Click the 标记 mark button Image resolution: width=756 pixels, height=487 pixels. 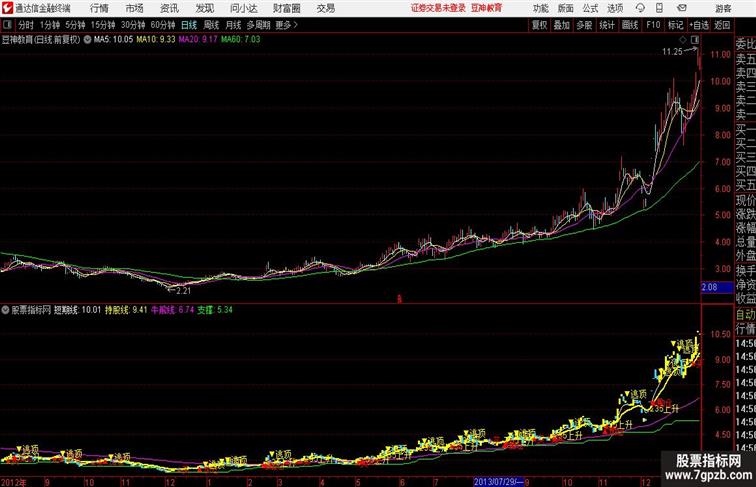point(675,25)
